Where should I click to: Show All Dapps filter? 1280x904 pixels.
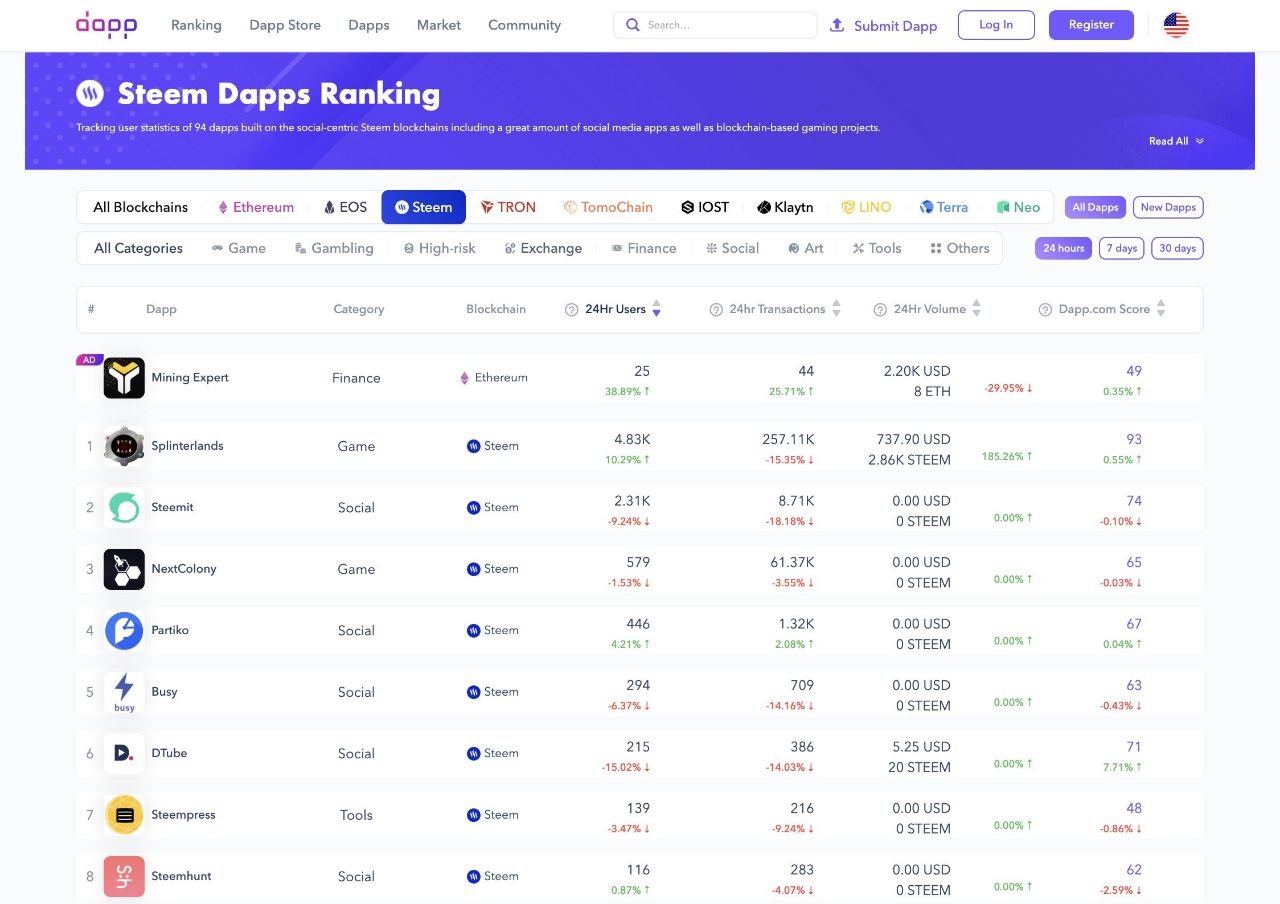tap(1095, 207)
